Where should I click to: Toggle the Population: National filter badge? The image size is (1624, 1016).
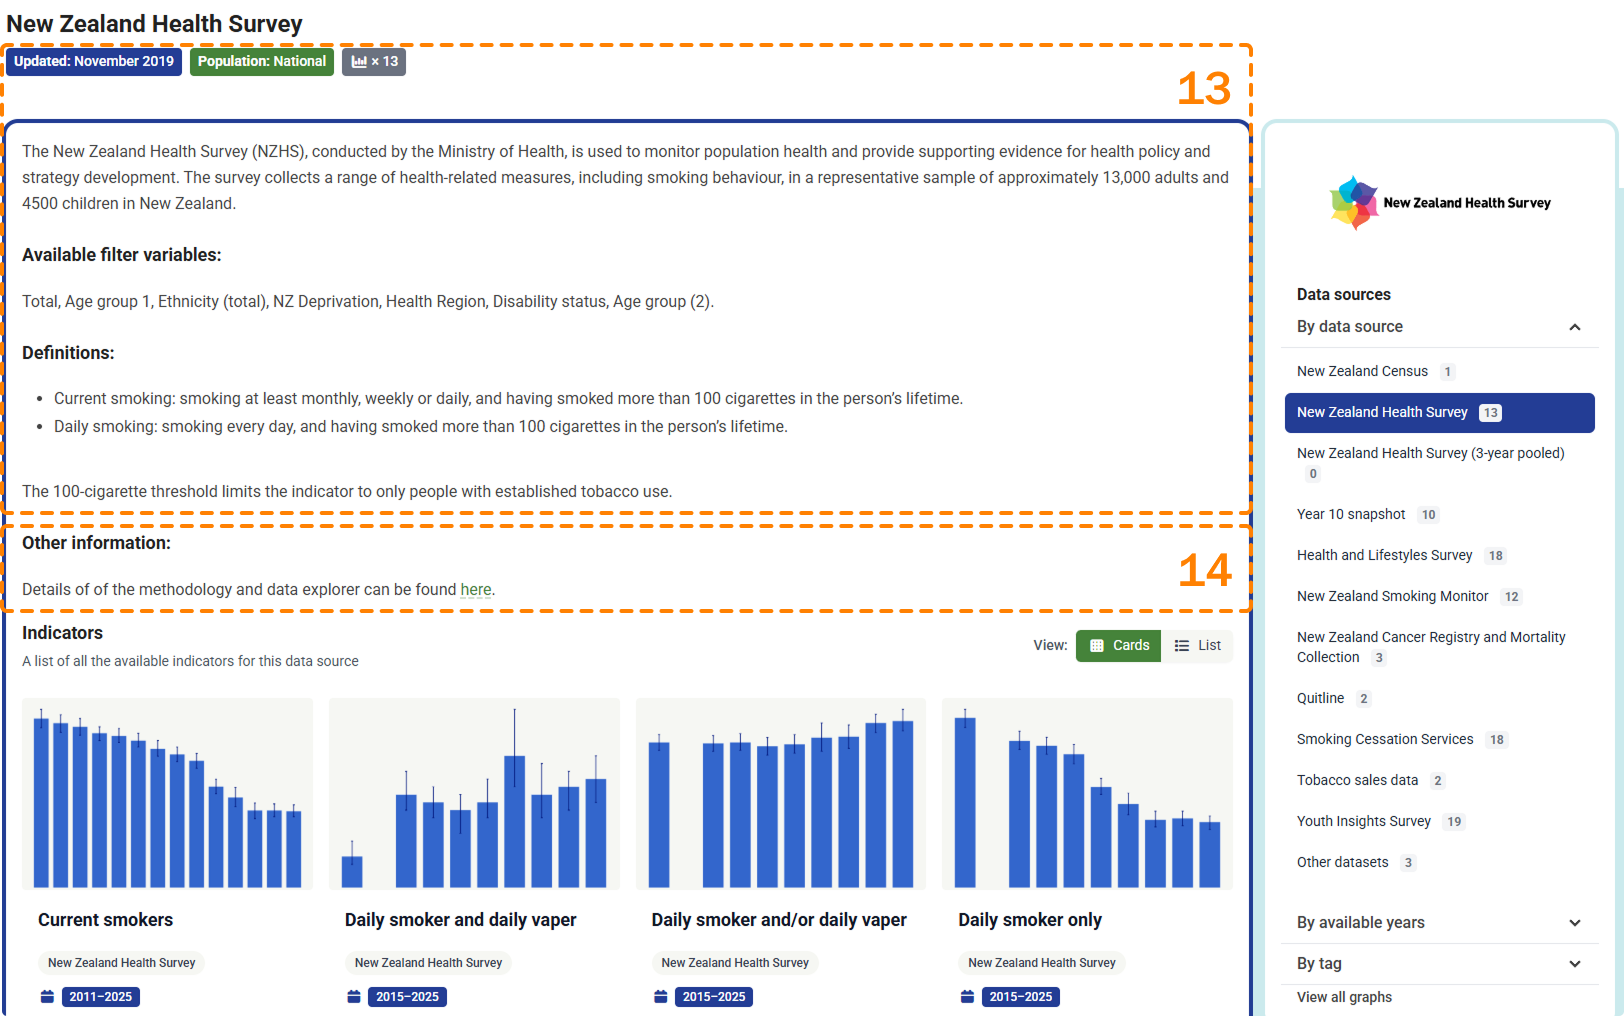coord(261,61)
